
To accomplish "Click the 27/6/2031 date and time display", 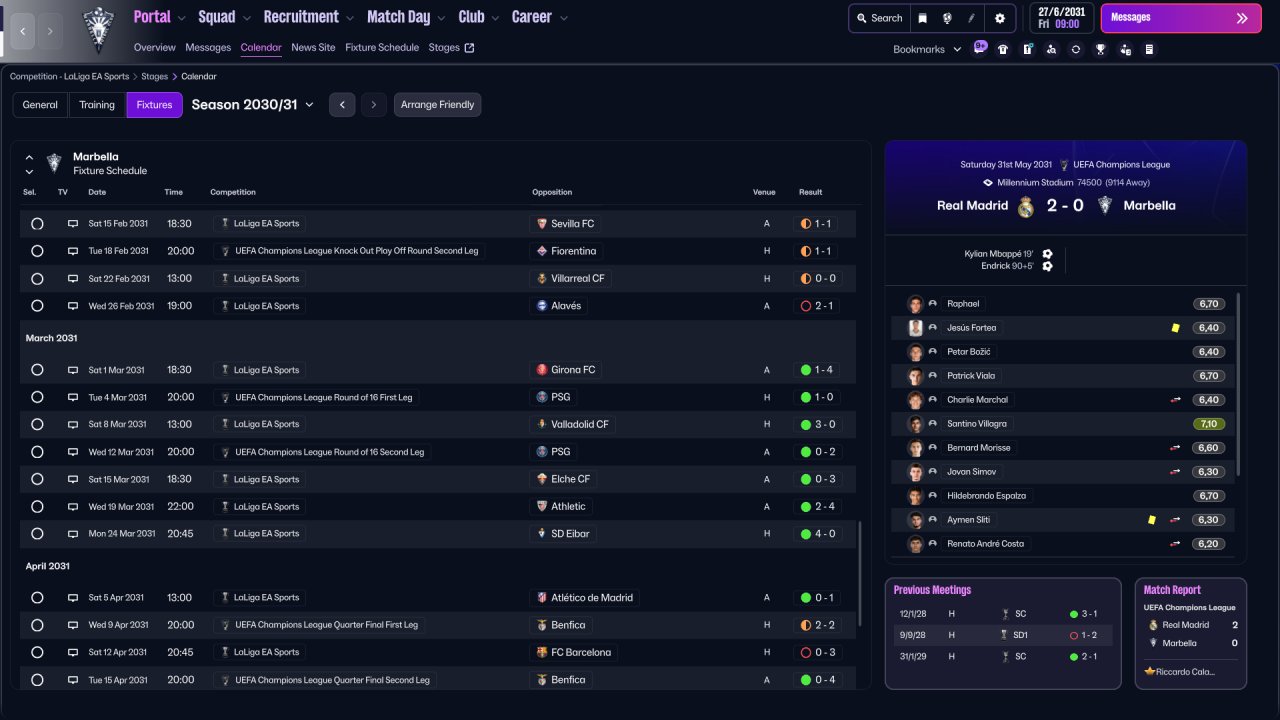I will [x=1061, y=18].
